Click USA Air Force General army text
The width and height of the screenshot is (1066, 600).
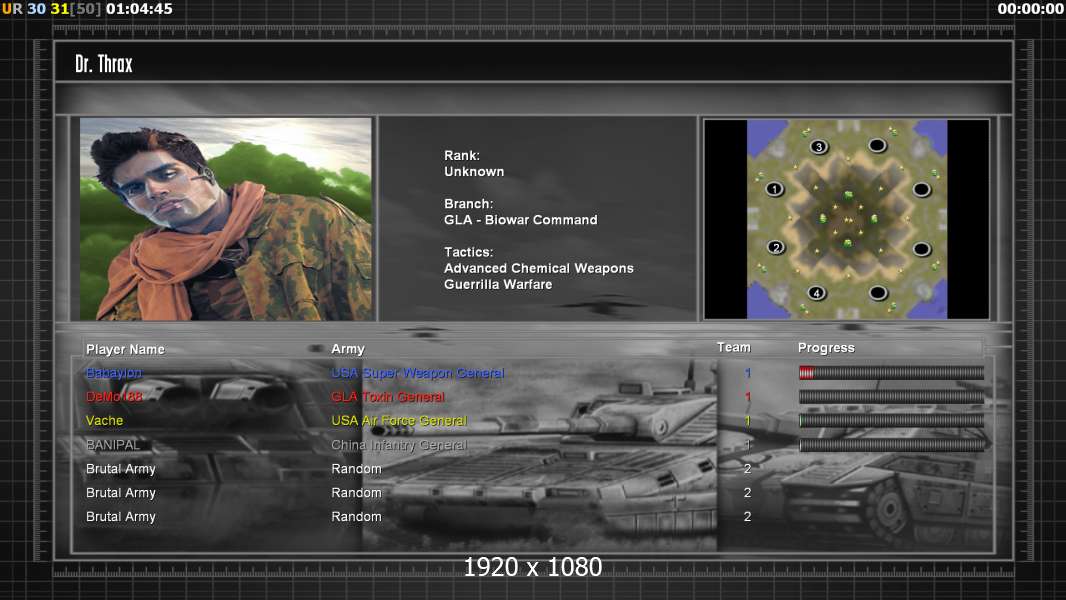(x=399, y=421)
